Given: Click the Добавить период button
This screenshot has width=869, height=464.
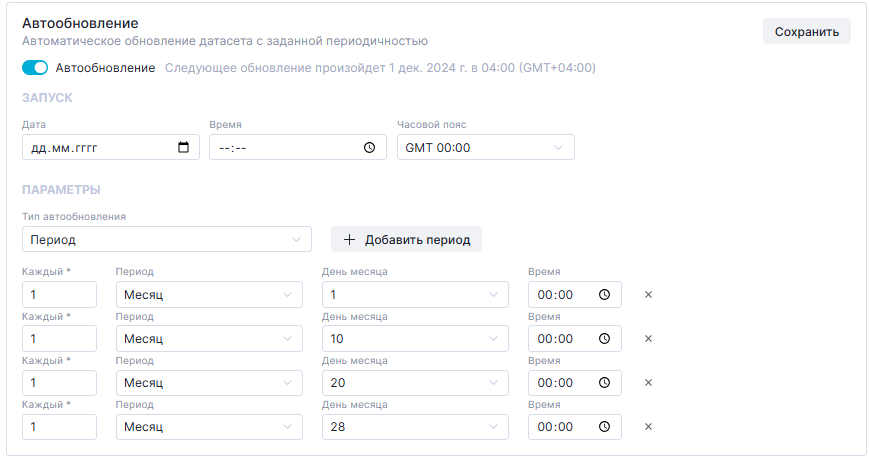Looking at the screenshot, I should (x=407, y=240).
